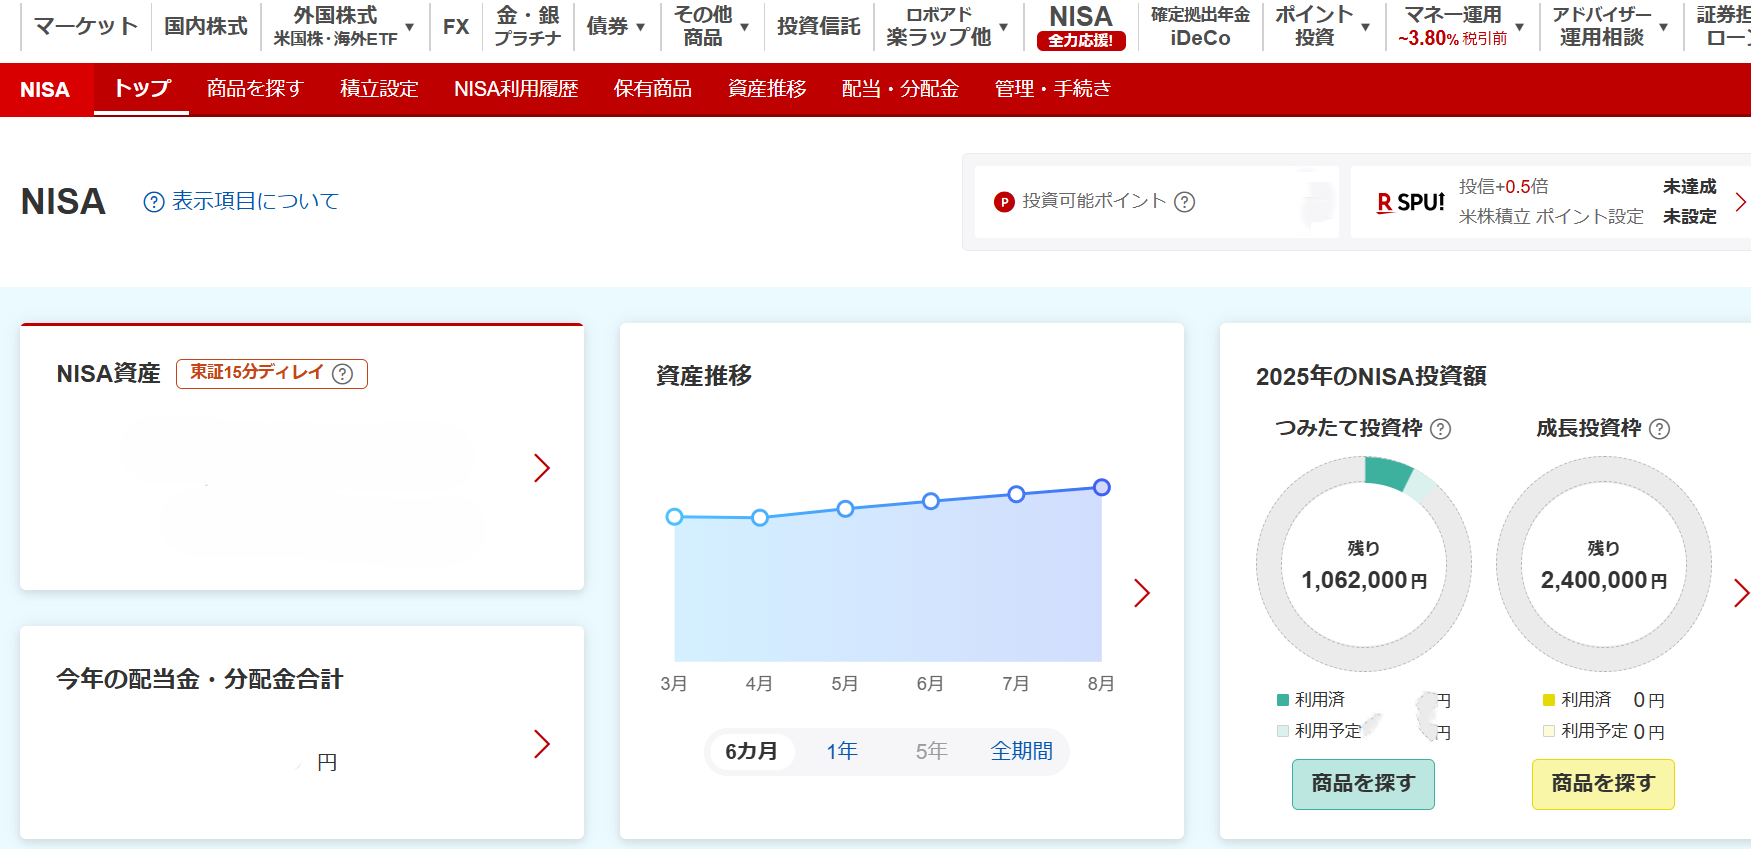
Task: Click the R SPU! logo
Action: [1410, 202]
